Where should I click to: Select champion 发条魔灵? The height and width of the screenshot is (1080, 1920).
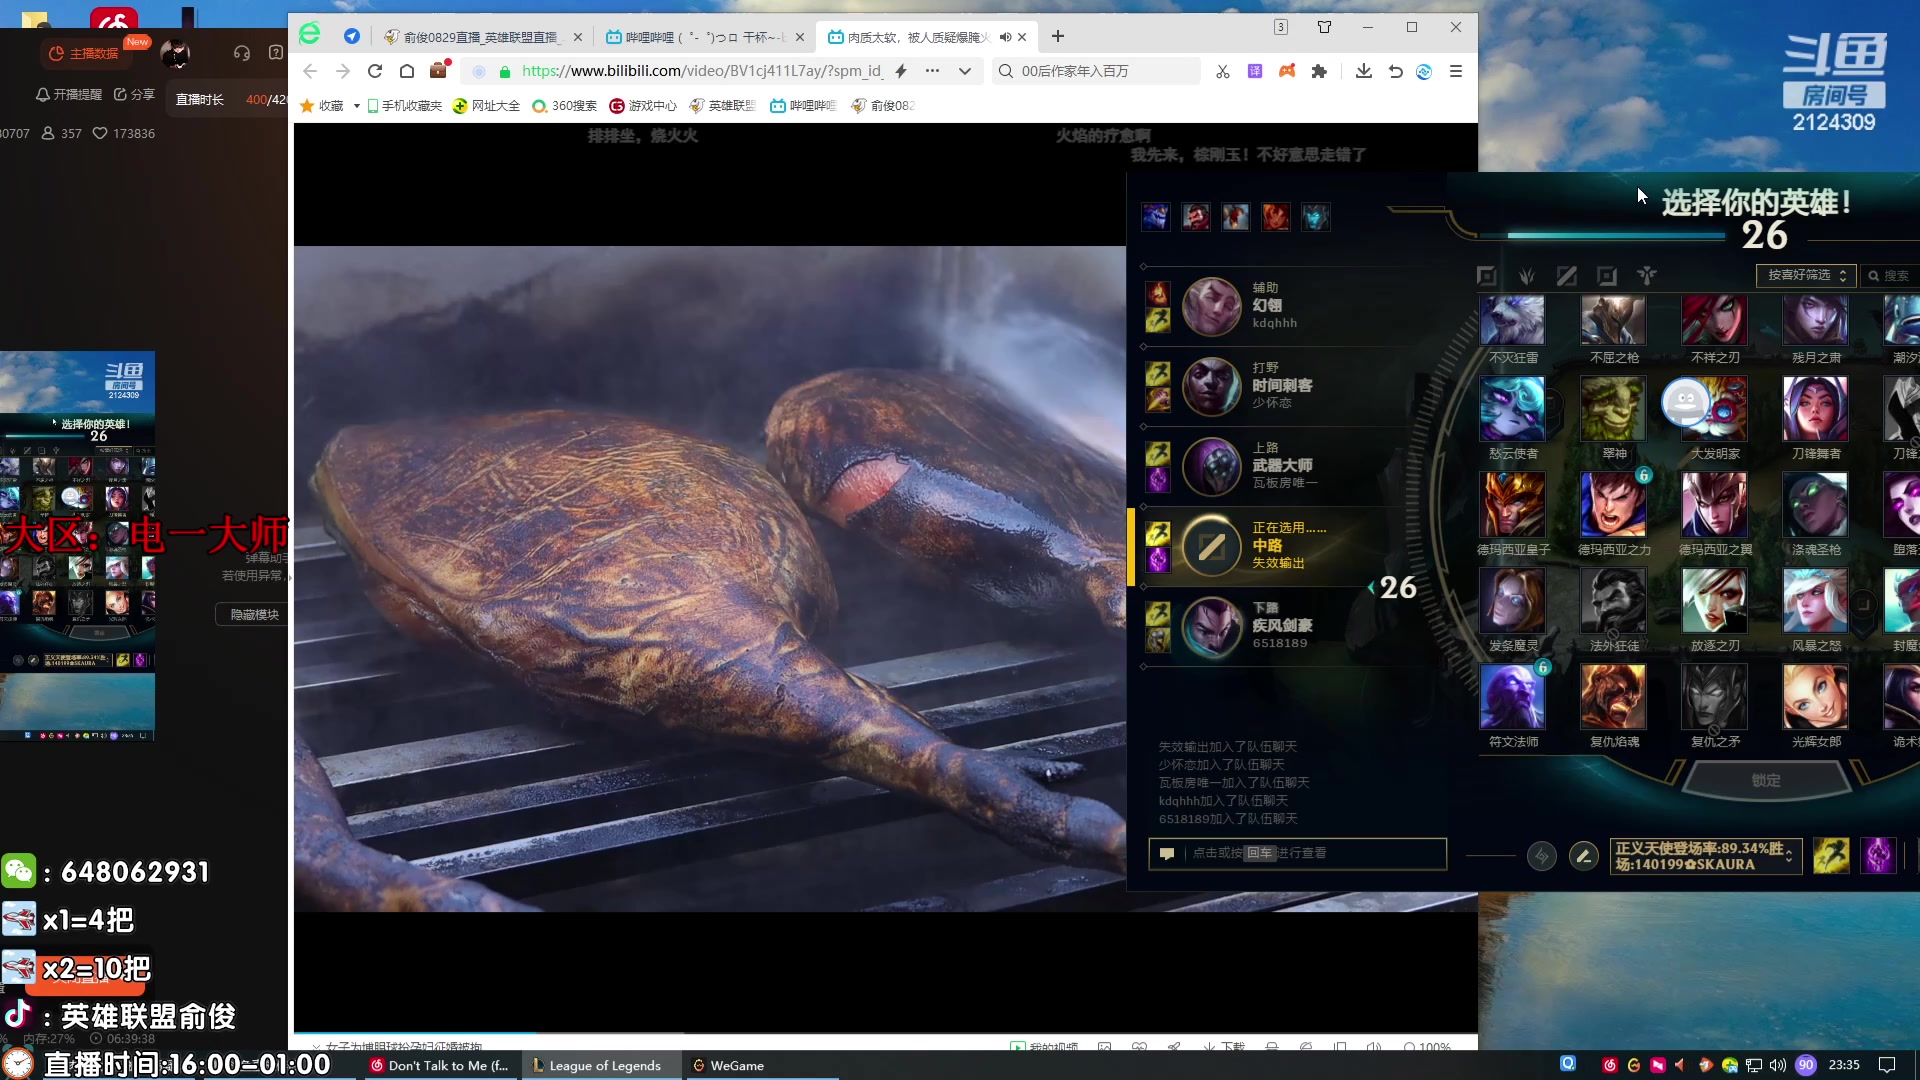[1512, 601]
